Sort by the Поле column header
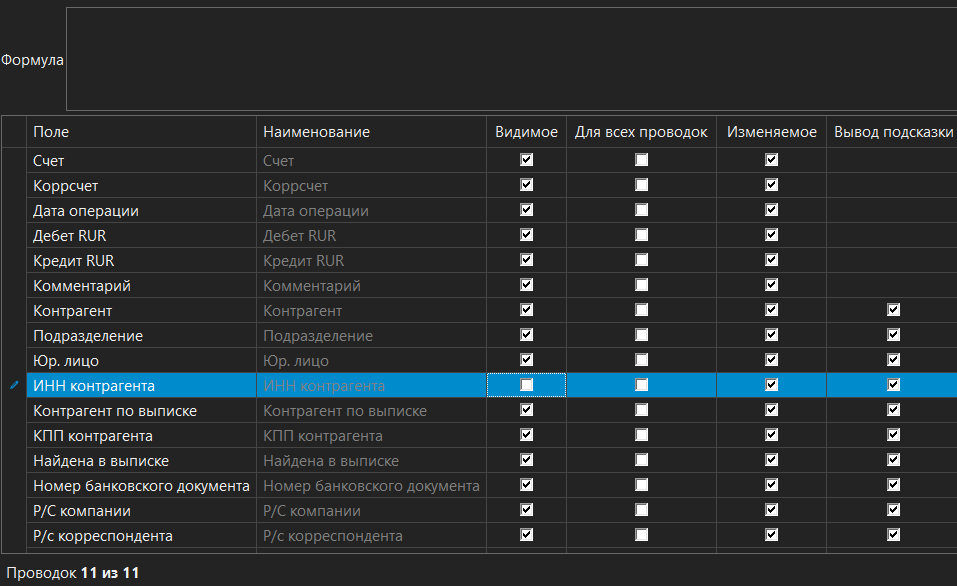 140,132
